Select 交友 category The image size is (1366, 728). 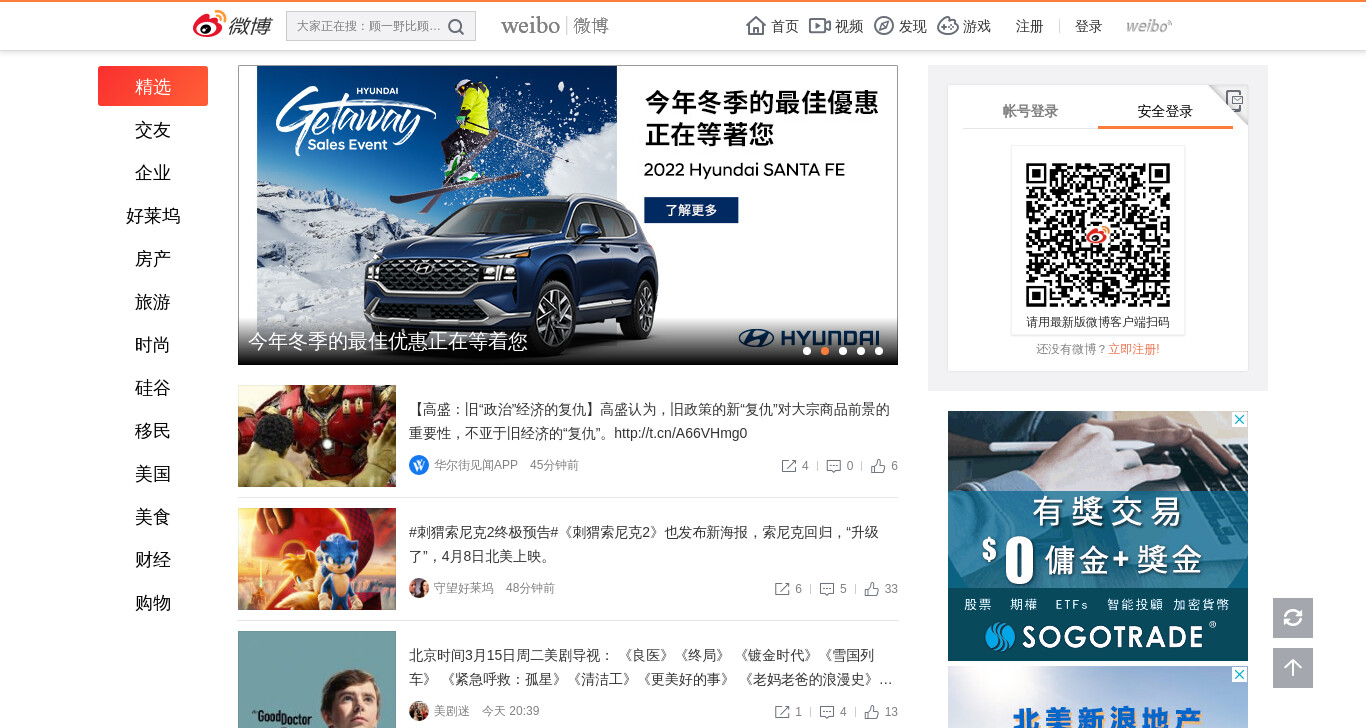(x=153, y=130)
